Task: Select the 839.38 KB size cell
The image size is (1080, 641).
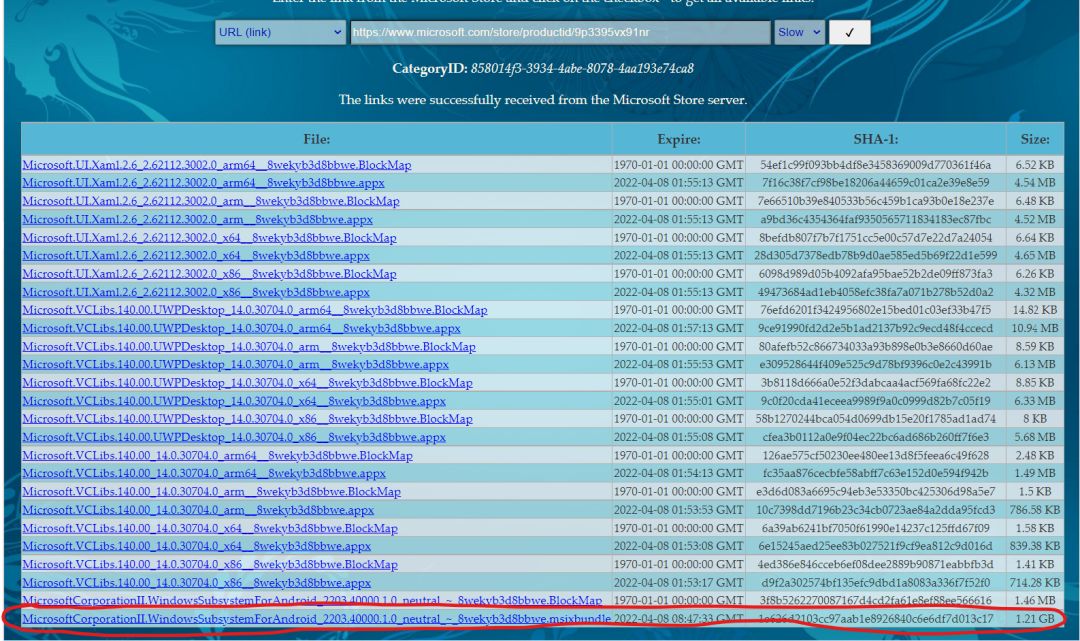Action: (1035, 546)
